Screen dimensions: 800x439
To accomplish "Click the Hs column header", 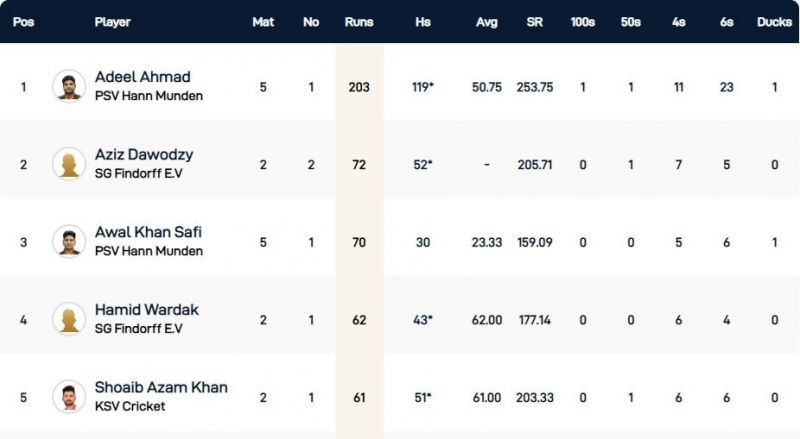I will [423, 22].
